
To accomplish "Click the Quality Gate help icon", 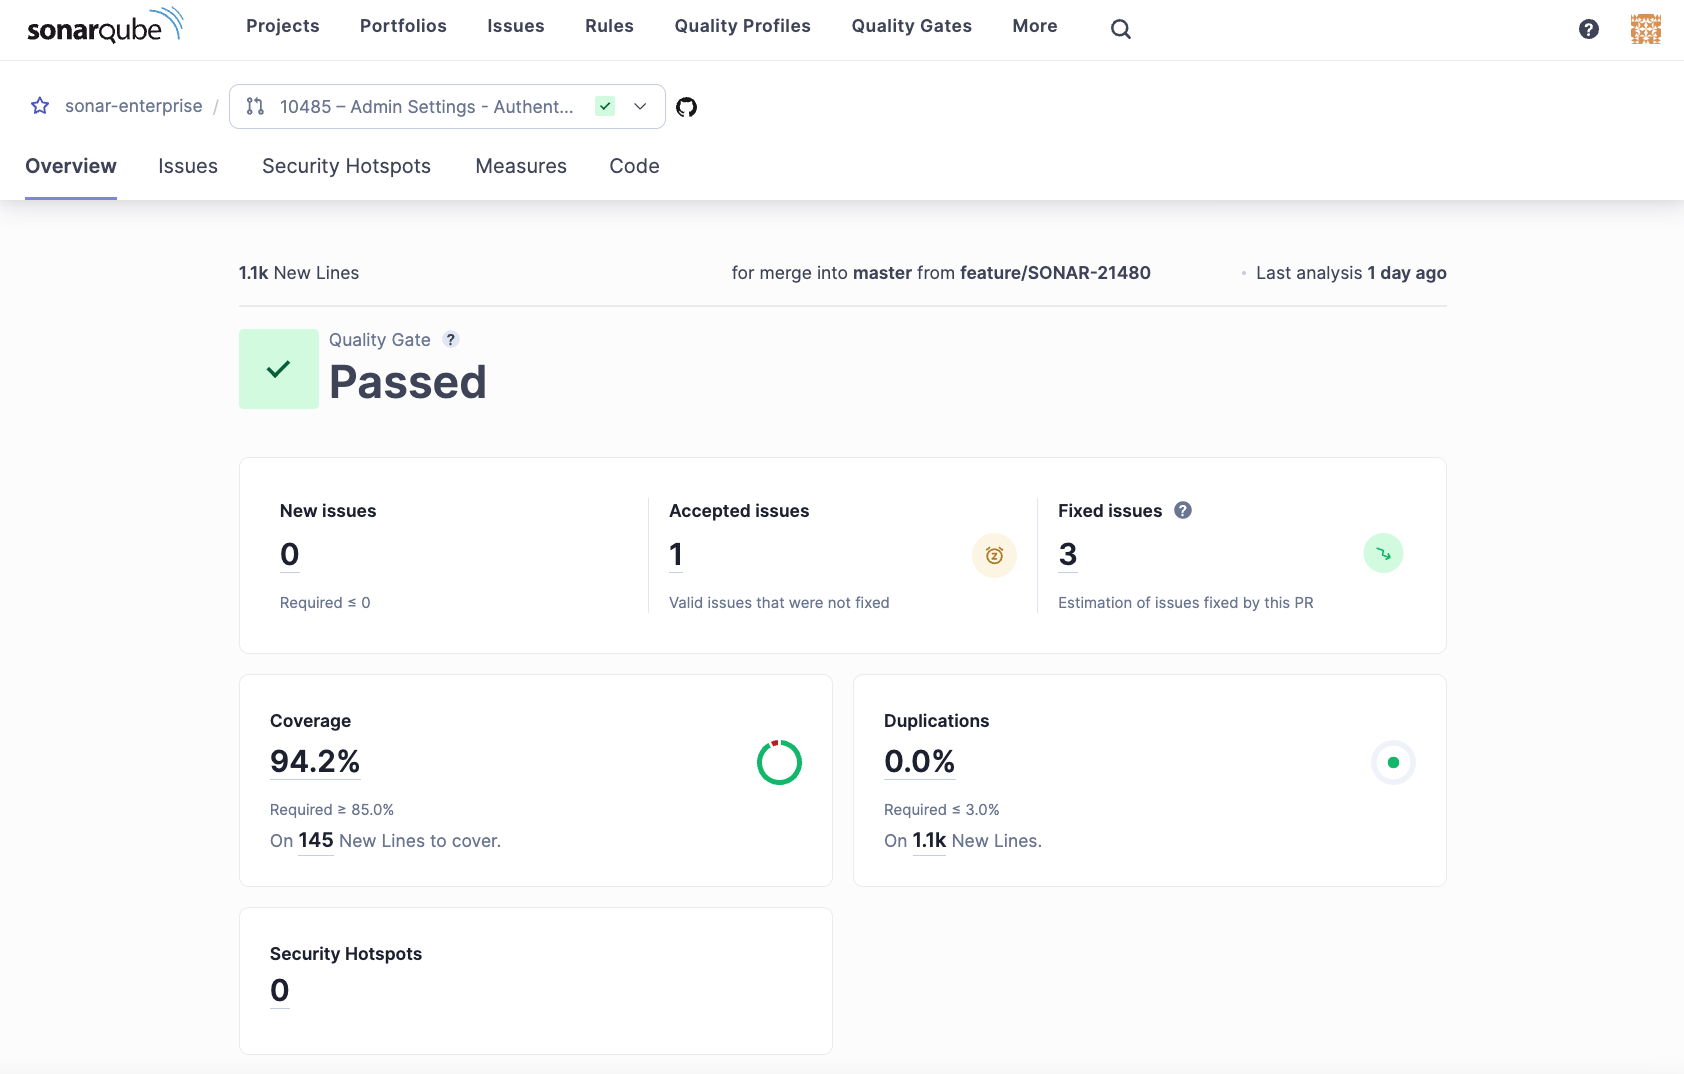I will [x=451, y=340].
